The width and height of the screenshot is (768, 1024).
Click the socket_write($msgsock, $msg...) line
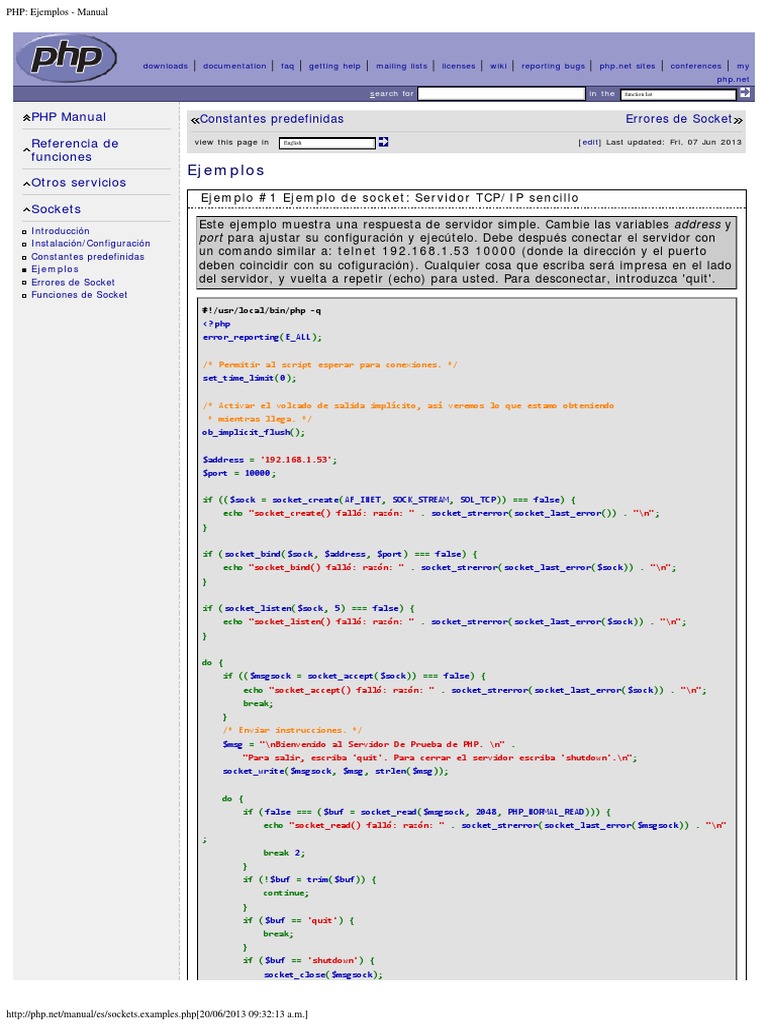336,771
